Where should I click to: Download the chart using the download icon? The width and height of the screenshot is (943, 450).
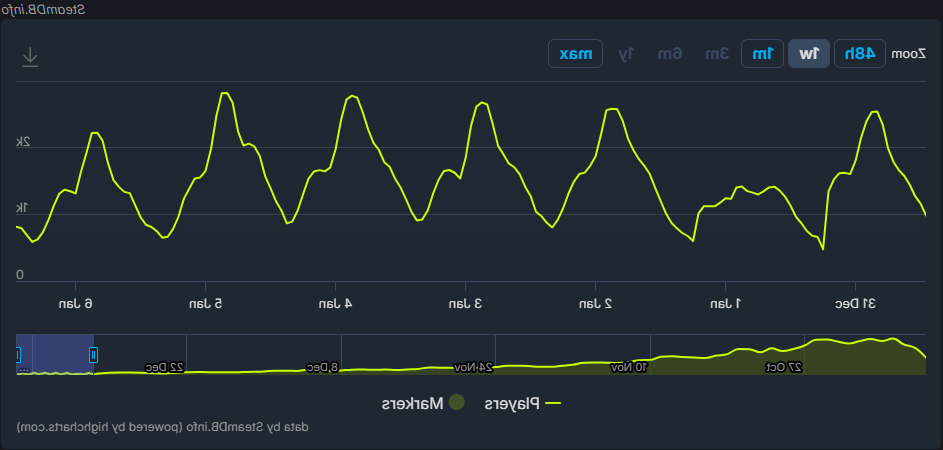pos(29,57)
